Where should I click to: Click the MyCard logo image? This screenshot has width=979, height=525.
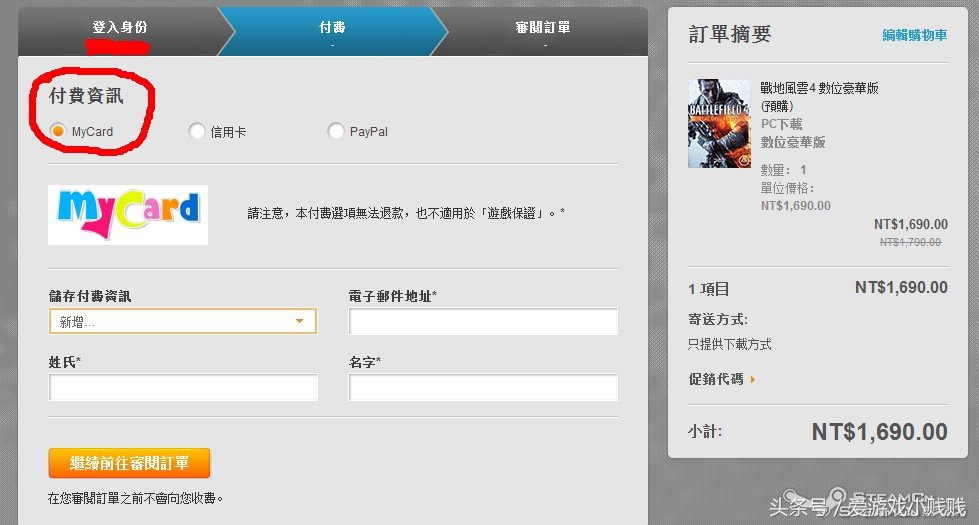pos(128,215)
